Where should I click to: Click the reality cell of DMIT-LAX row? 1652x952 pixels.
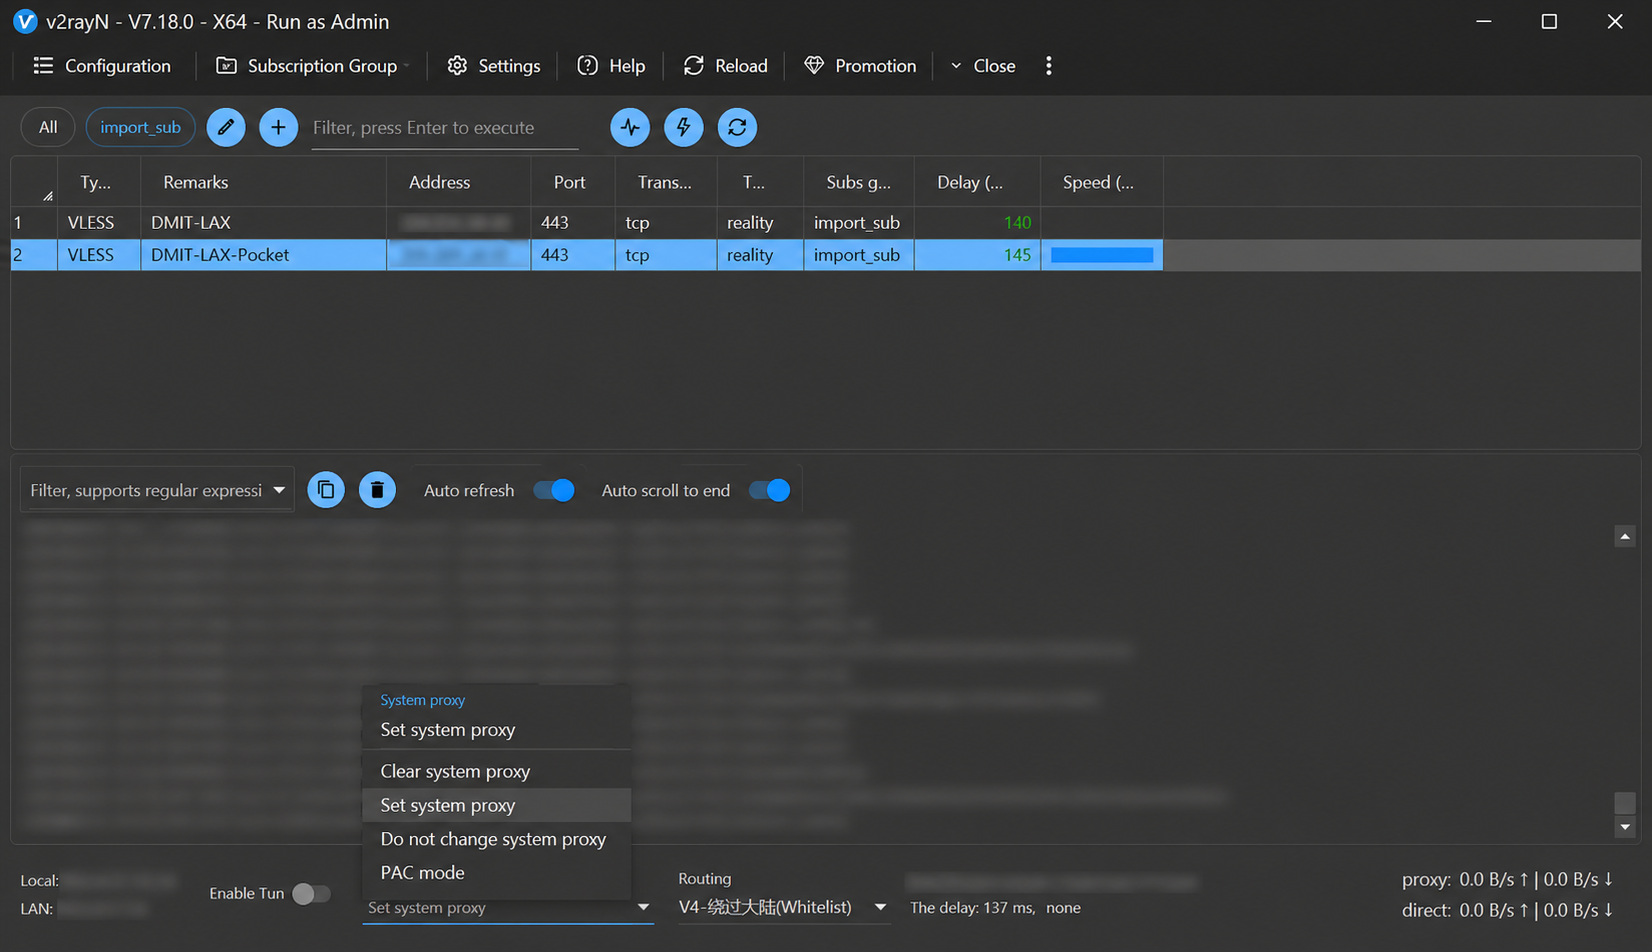coord(760,222)
